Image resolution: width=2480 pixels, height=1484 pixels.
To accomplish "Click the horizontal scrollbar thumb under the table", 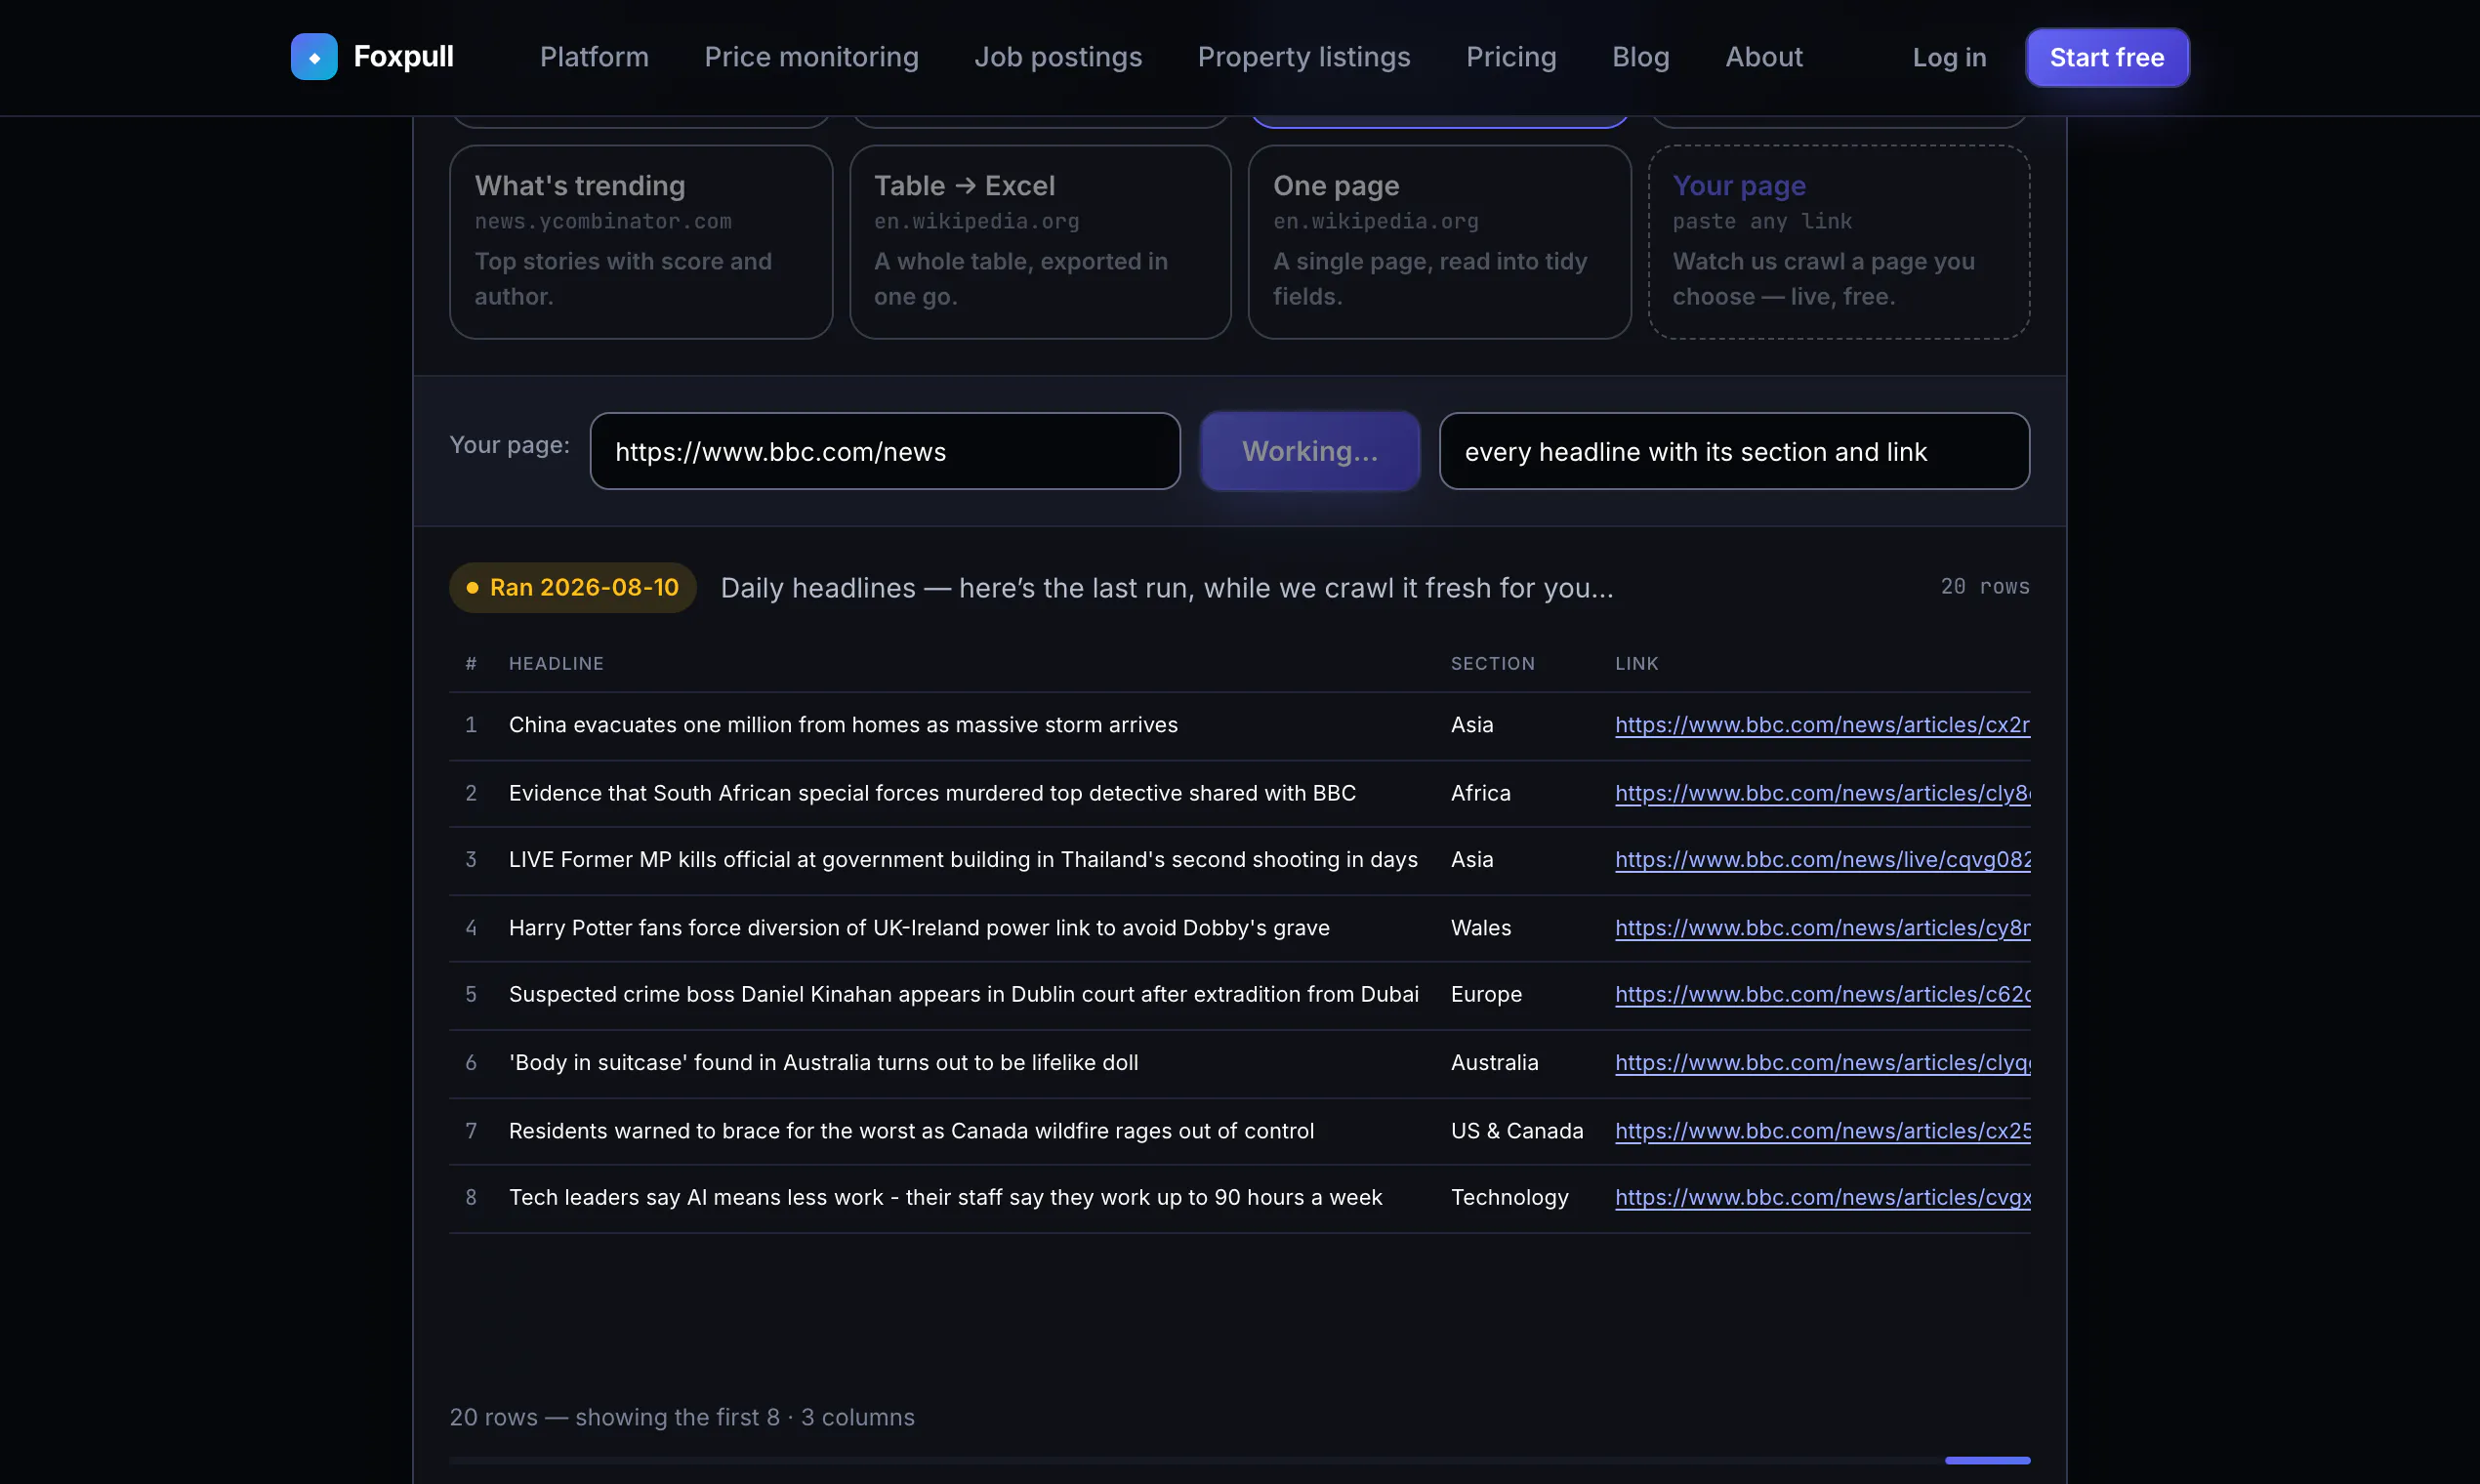I will click(1987, 1461).
